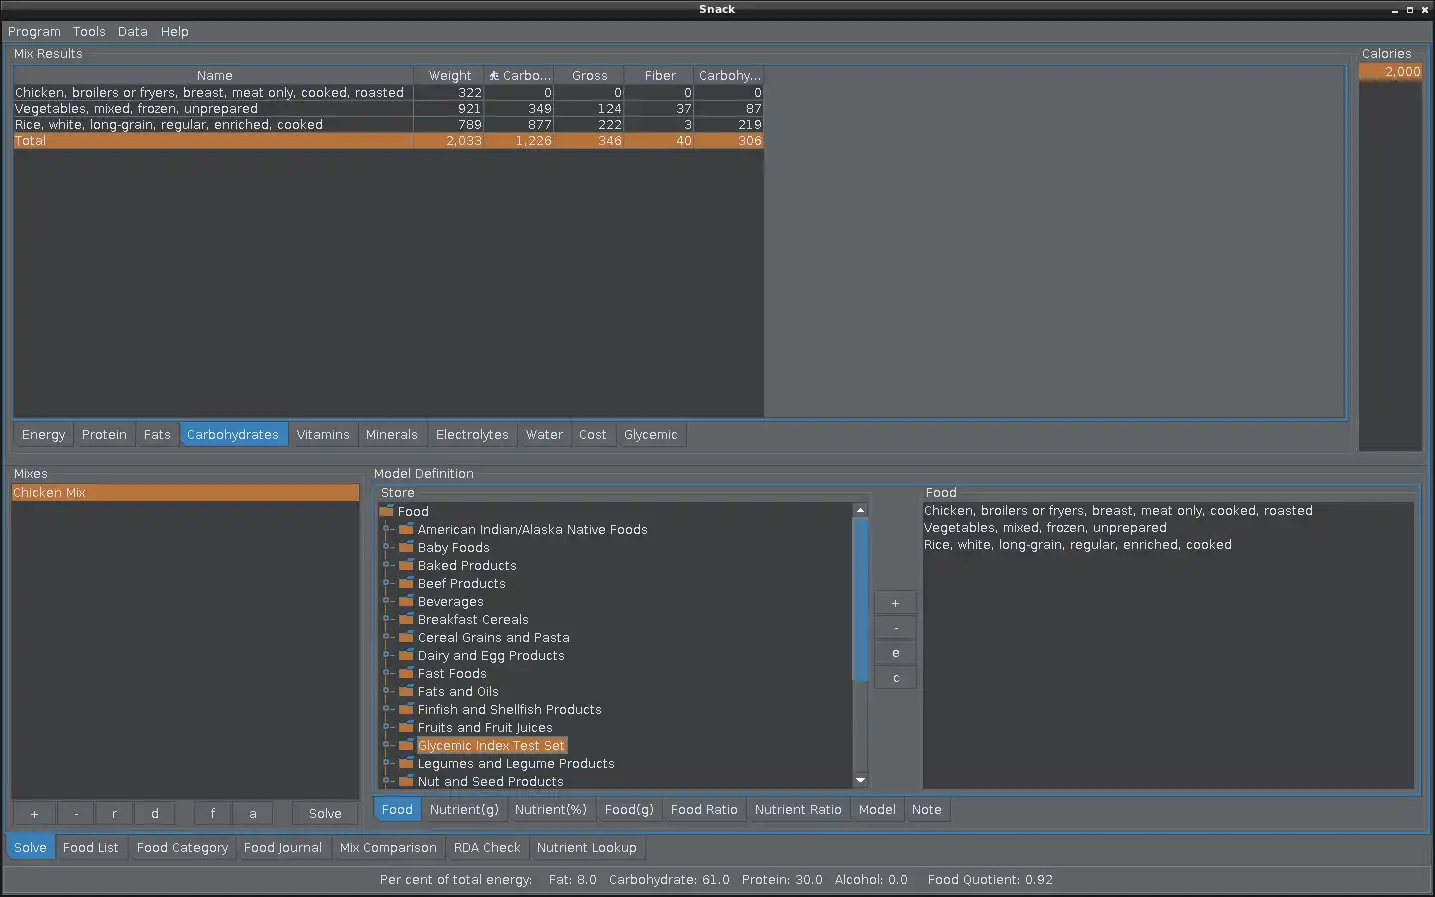This screenshot has width=1435, height=897.
Task: Open the Nutrient Ratio tab
Action: tap(797, 810)
